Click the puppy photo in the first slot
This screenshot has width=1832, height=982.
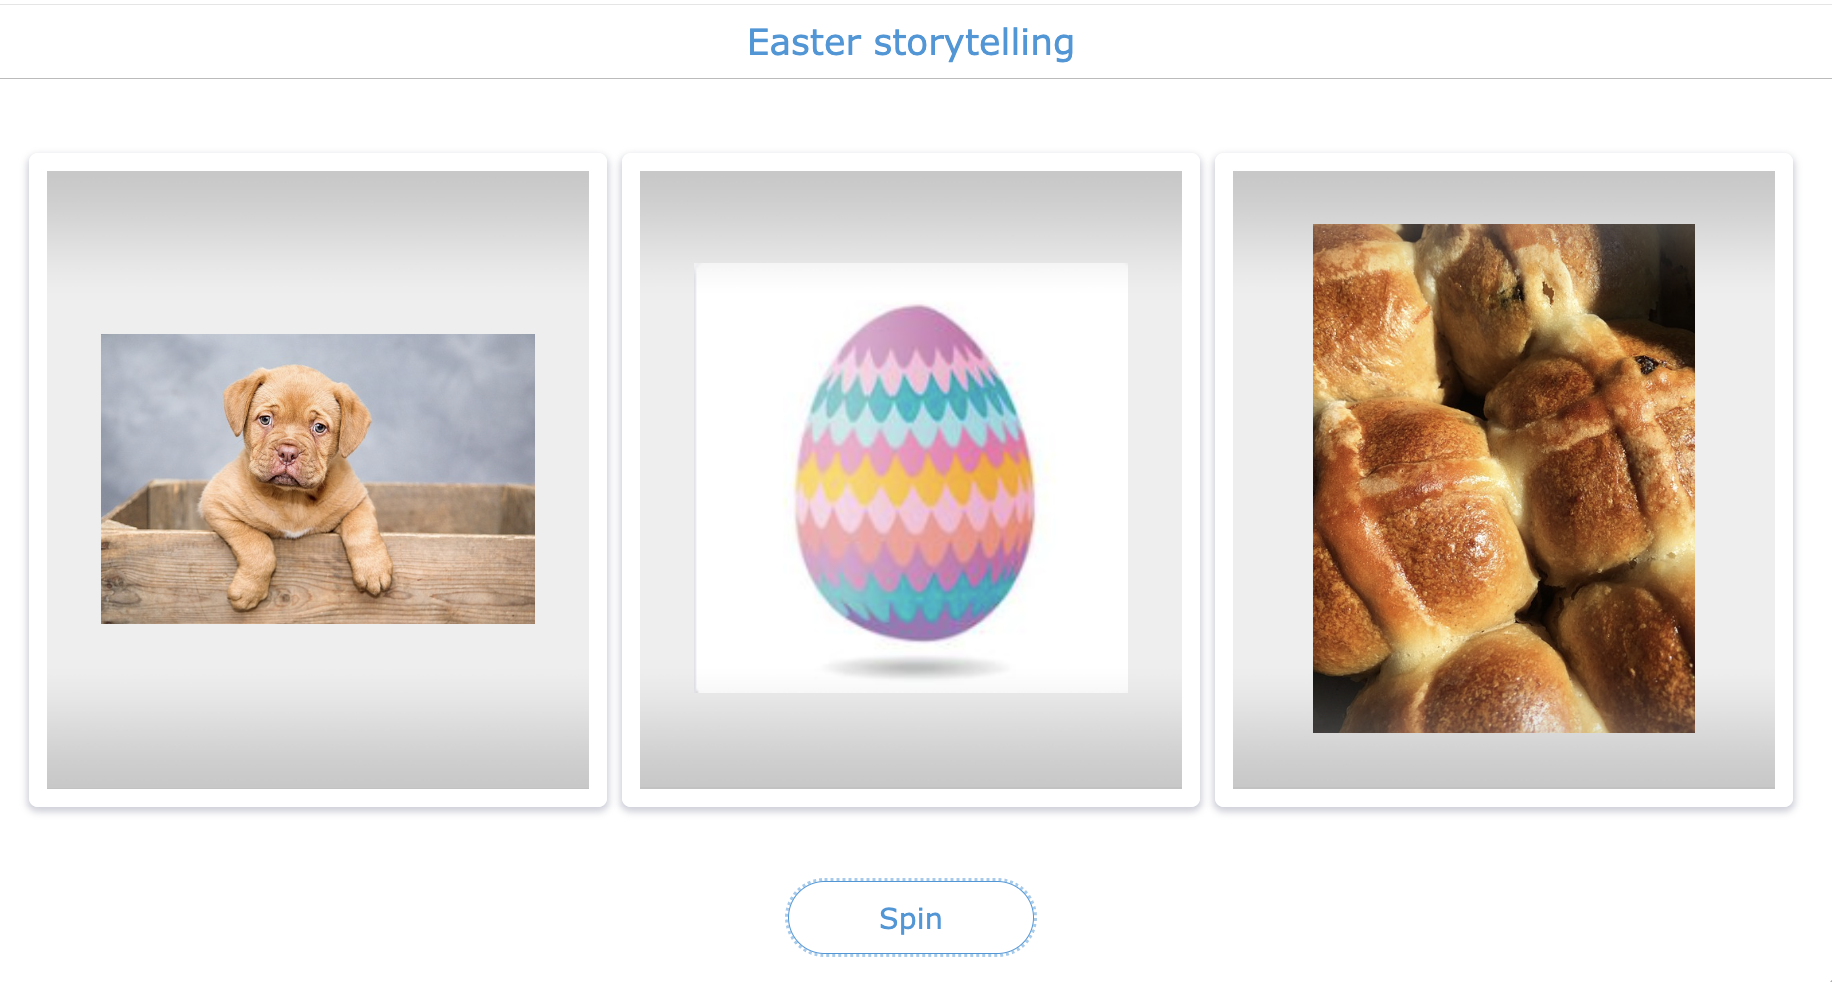pyautogui.click(x=317, y=480)
